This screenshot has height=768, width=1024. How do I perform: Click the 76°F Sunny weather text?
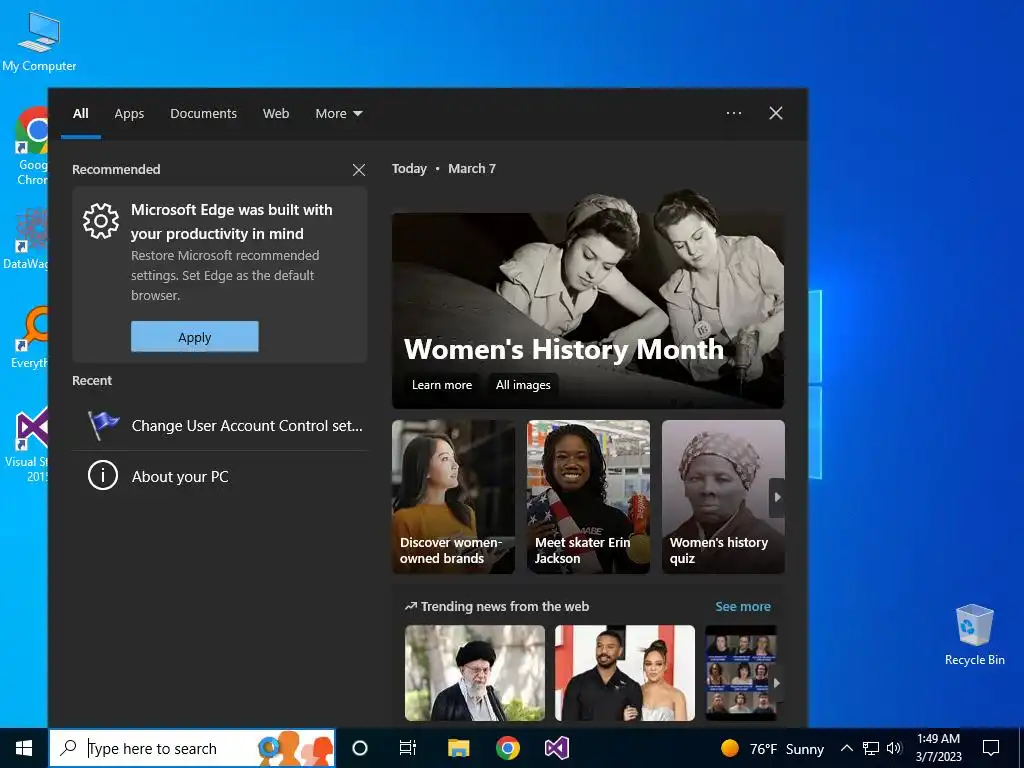pos(787,749)
